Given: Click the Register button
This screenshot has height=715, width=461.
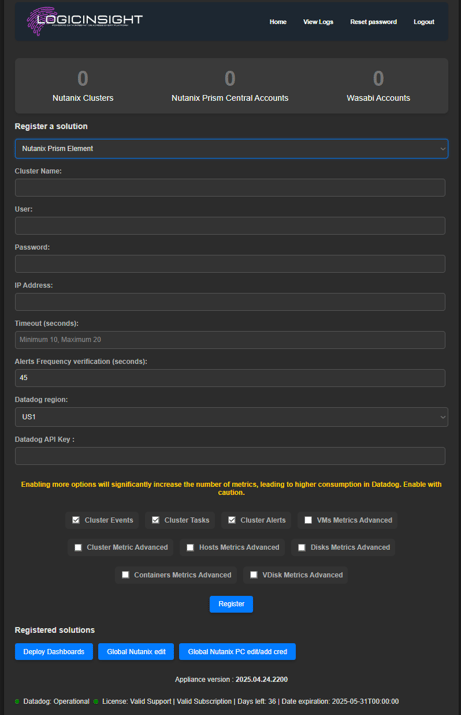Looking at the screenshot, I should 231,604.
